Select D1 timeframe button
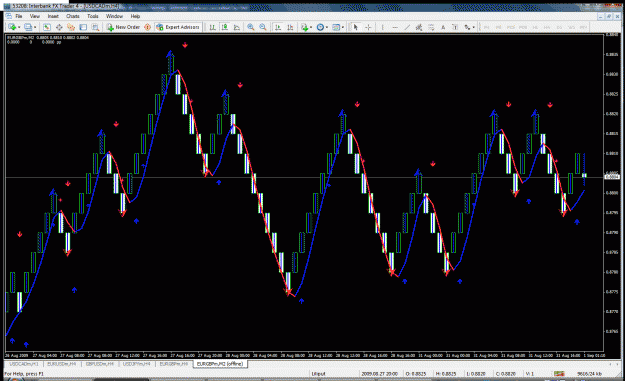Image resolution: width=625 pixels, height=381 pixels. (559, 27)
